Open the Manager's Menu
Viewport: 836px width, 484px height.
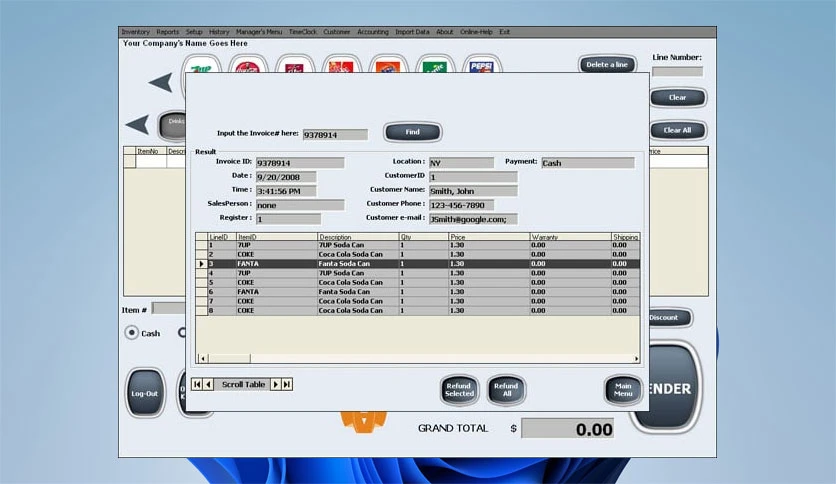pyautogui.click(x=259, y=32)
